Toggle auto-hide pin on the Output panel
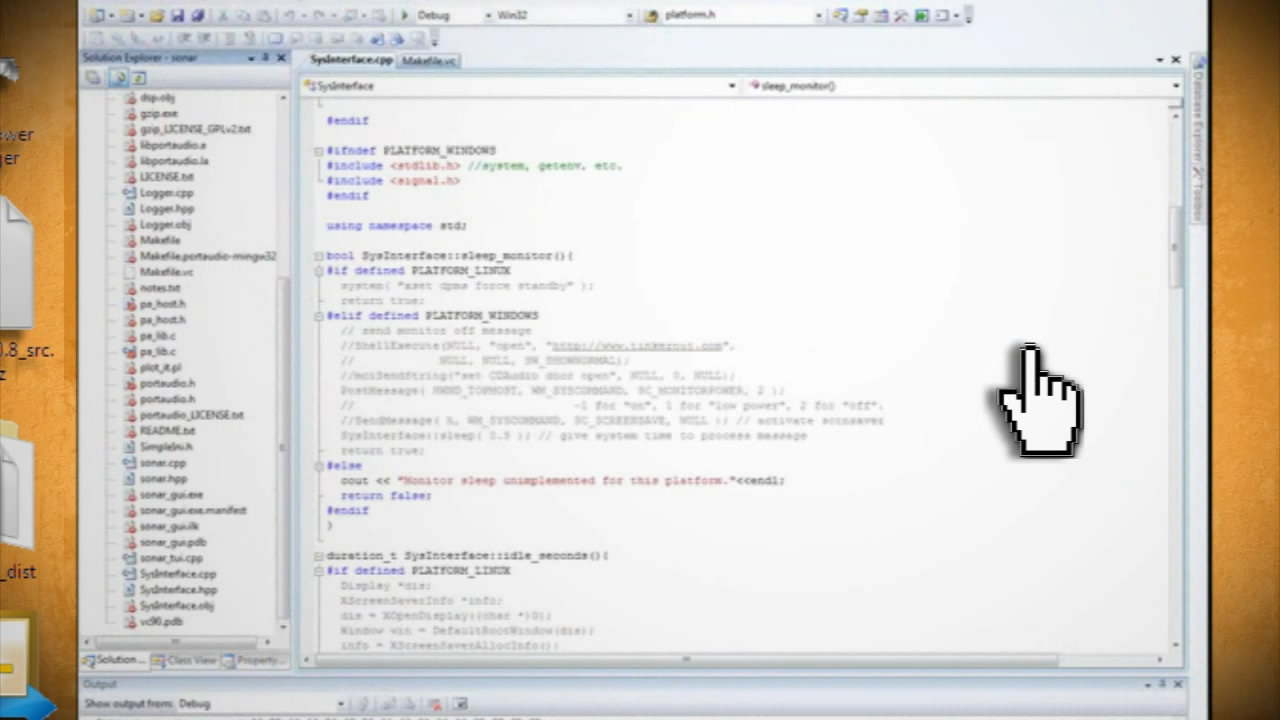 pyautogui.click(x=1162, y=684)
